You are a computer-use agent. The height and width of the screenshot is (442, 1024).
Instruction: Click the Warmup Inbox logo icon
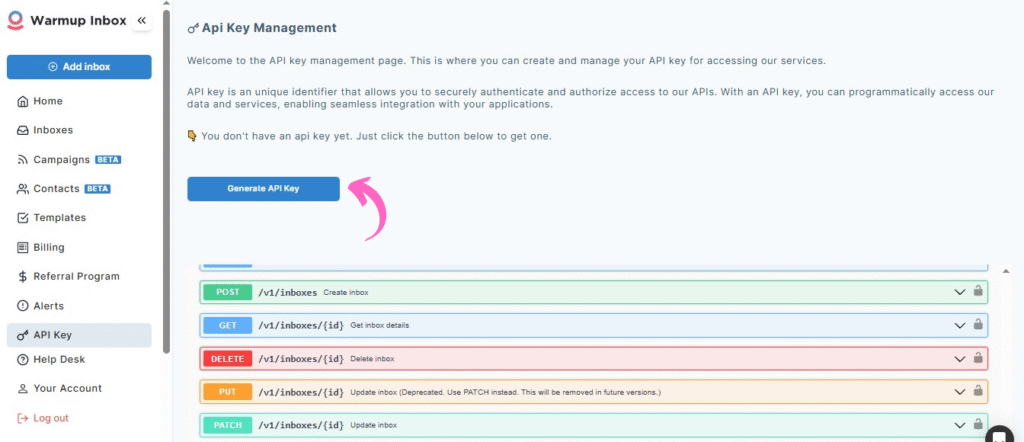coord(16,21)
